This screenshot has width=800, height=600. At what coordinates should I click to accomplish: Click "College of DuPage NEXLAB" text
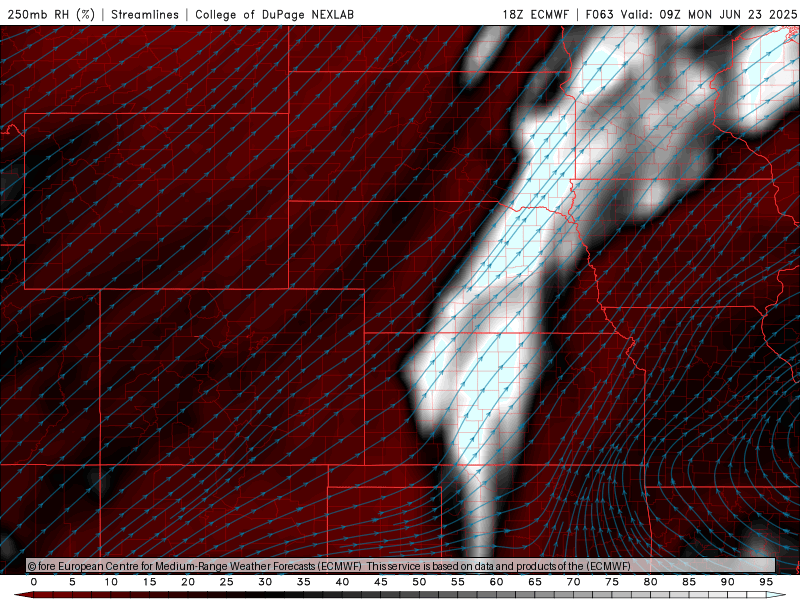tap(274, 14)
